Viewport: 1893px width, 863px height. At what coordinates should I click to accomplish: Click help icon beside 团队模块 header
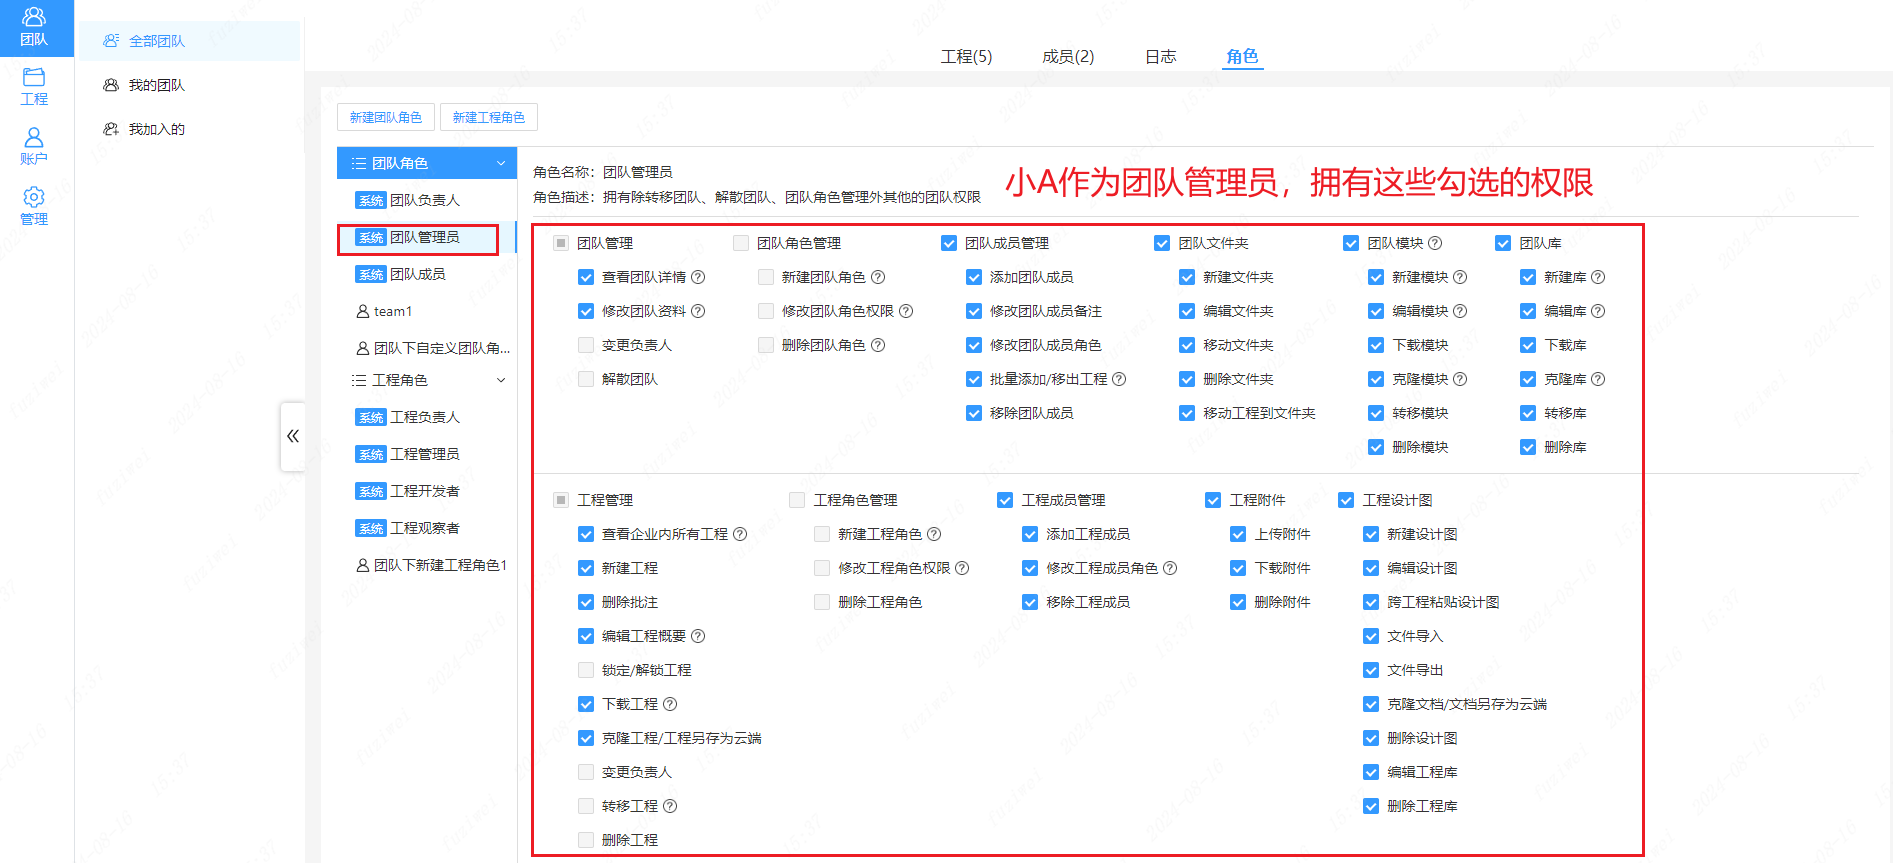coord(1435,243)
